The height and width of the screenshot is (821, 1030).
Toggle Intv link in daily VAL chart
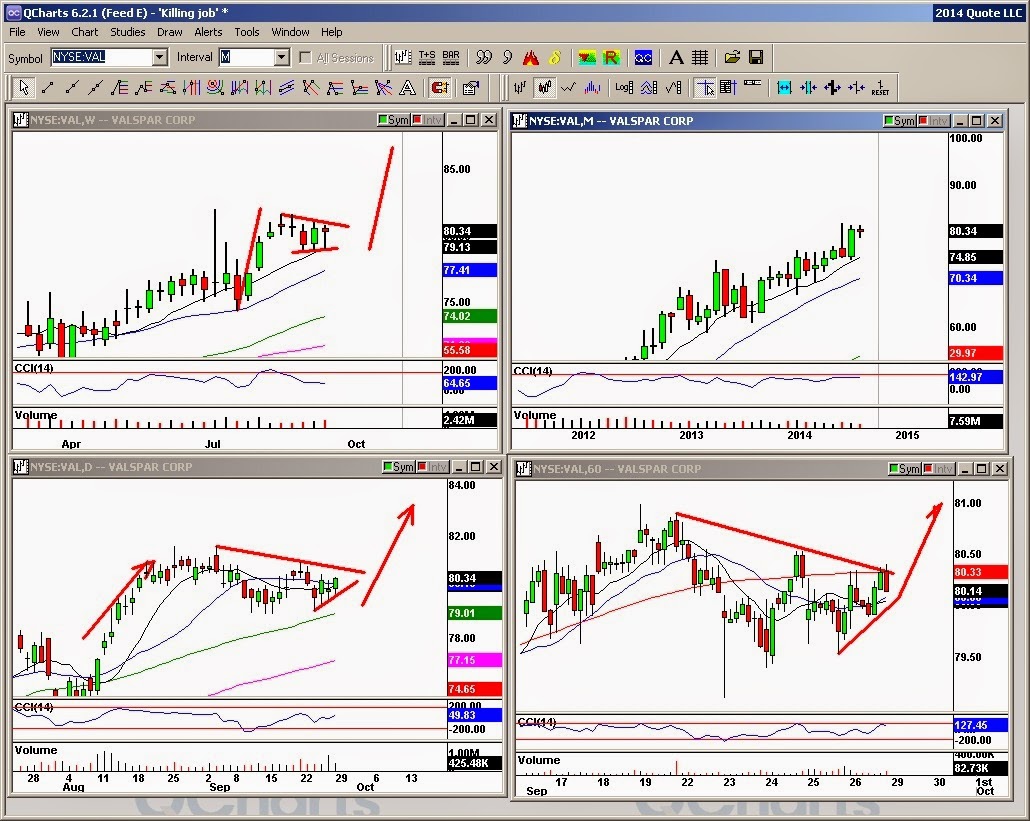[432, 466]
